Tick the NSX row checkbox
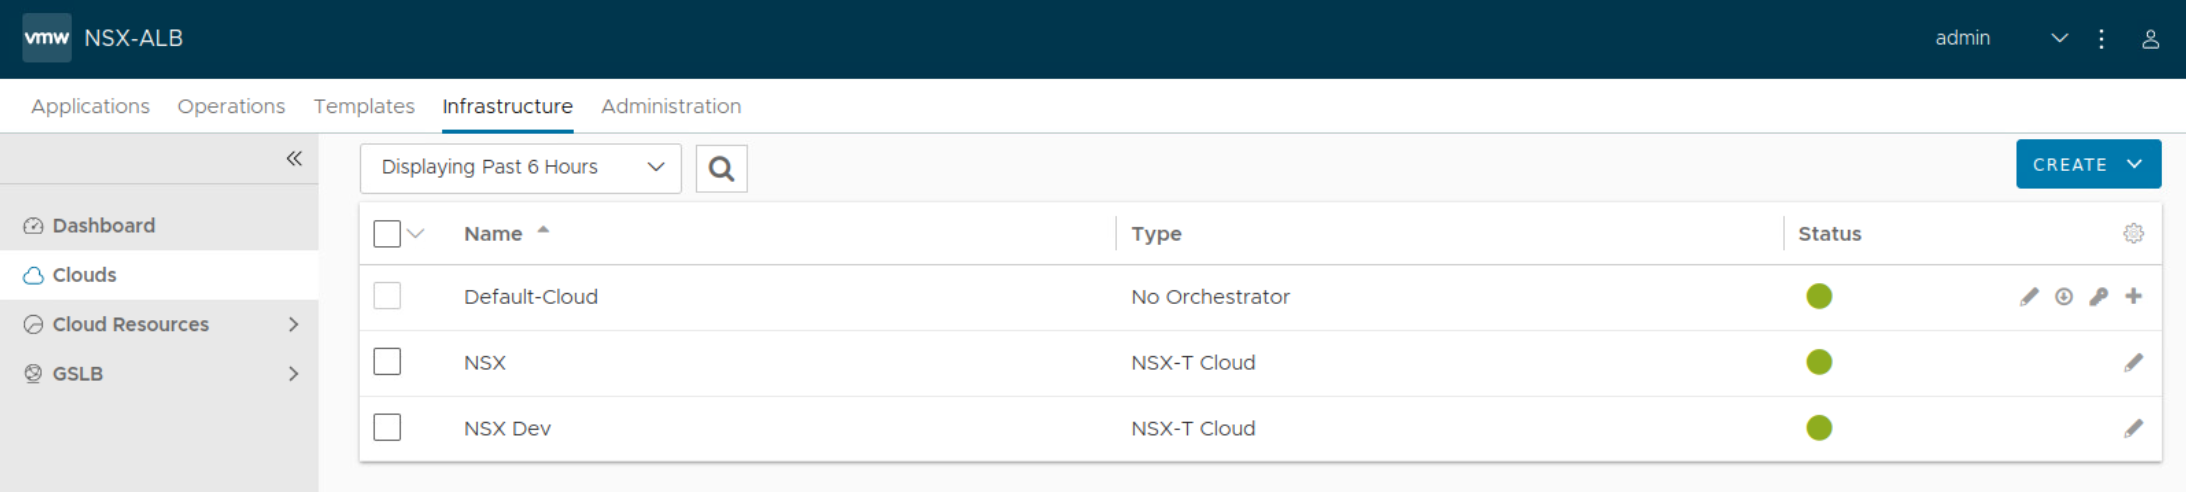The height and width of the screenshot is (492, 2186). coord(387,362)
